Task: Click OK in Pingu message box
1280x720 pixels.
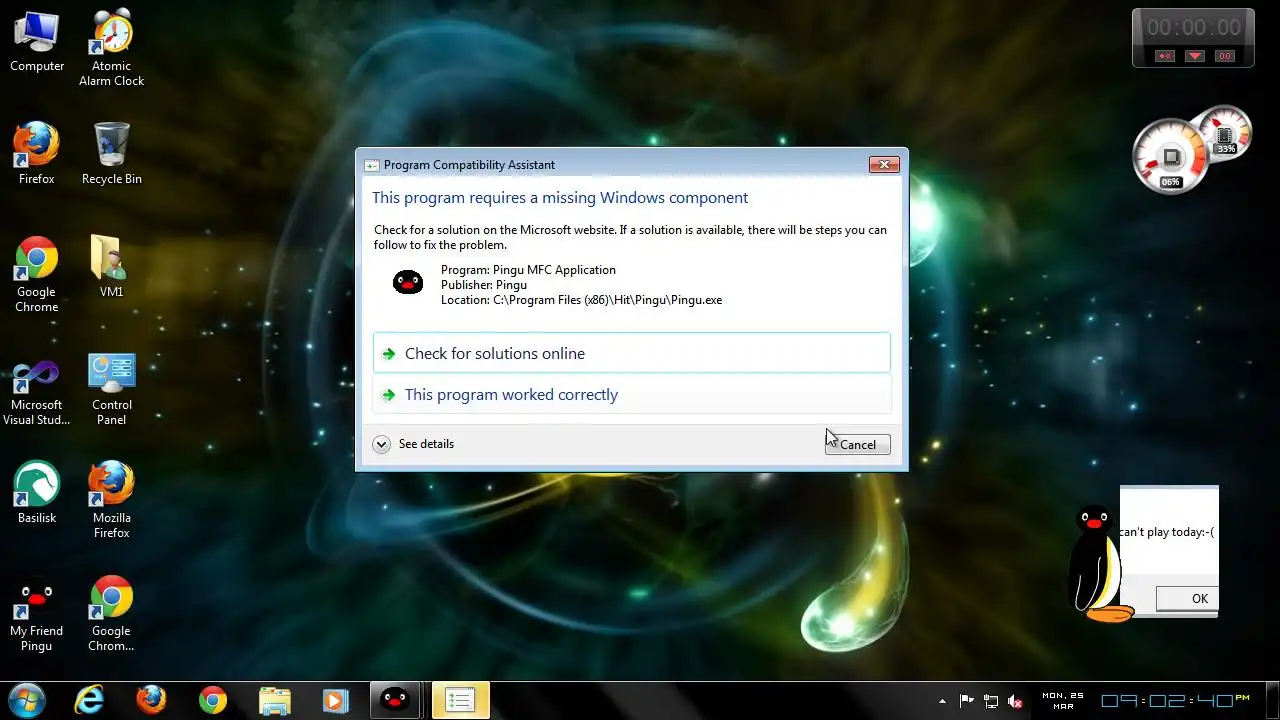Action: pos(1187,599)
